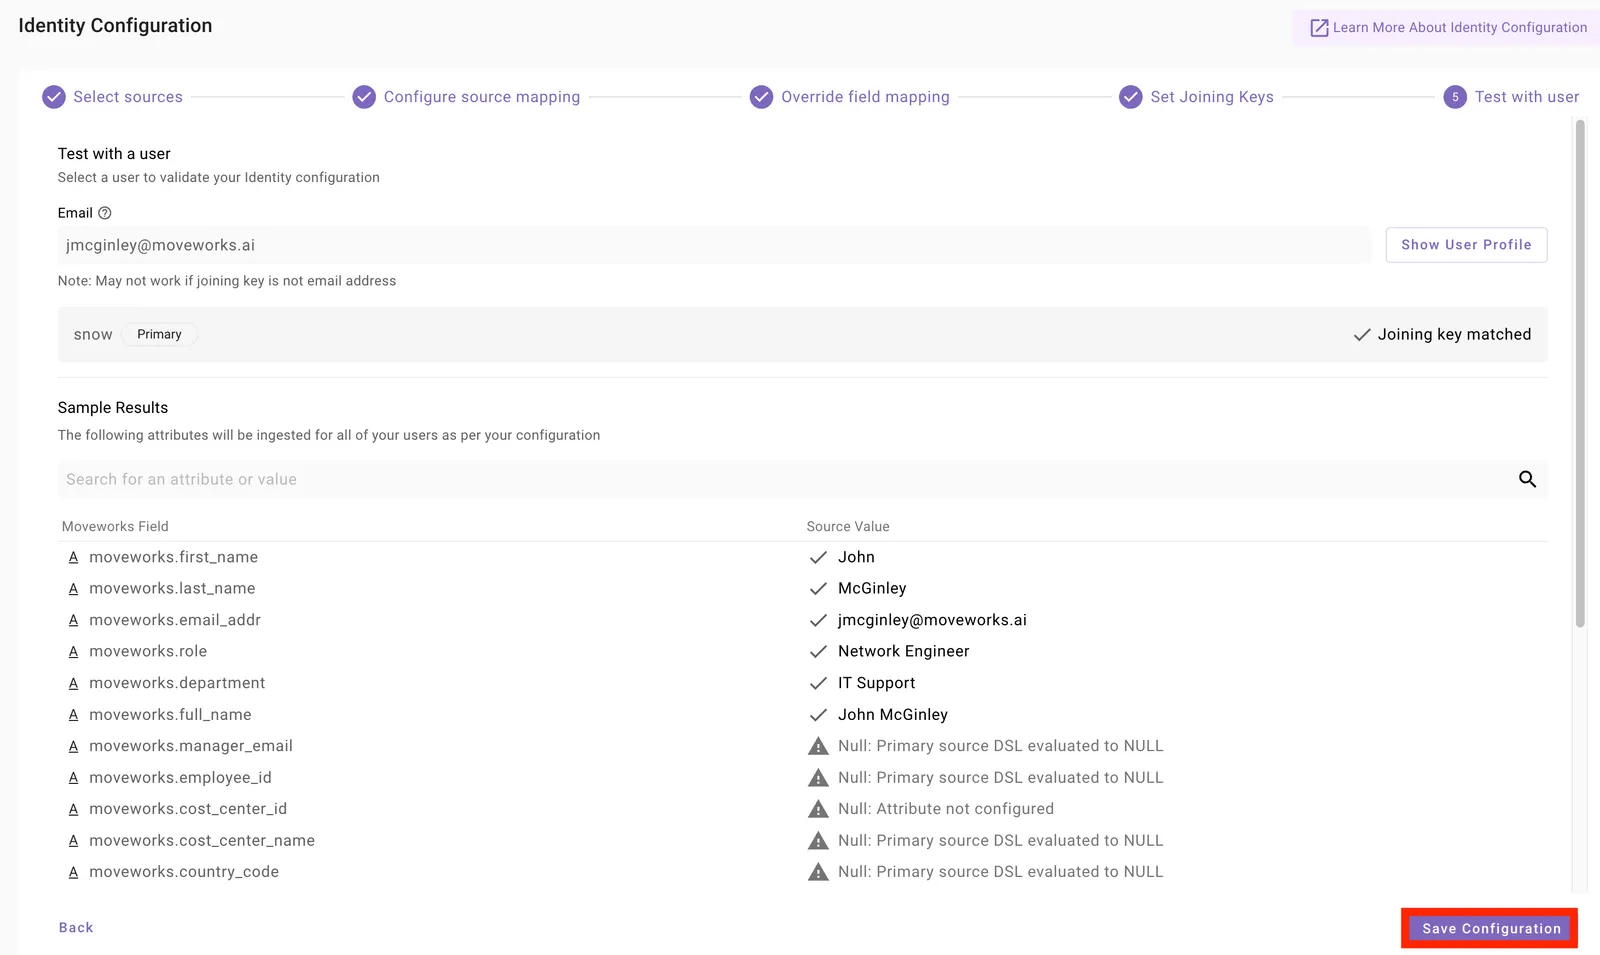This screenshot has width=1600, height=955.
Task: Click the warning icon for moveworks.manager_email
Action: click(x=818, y=746)
